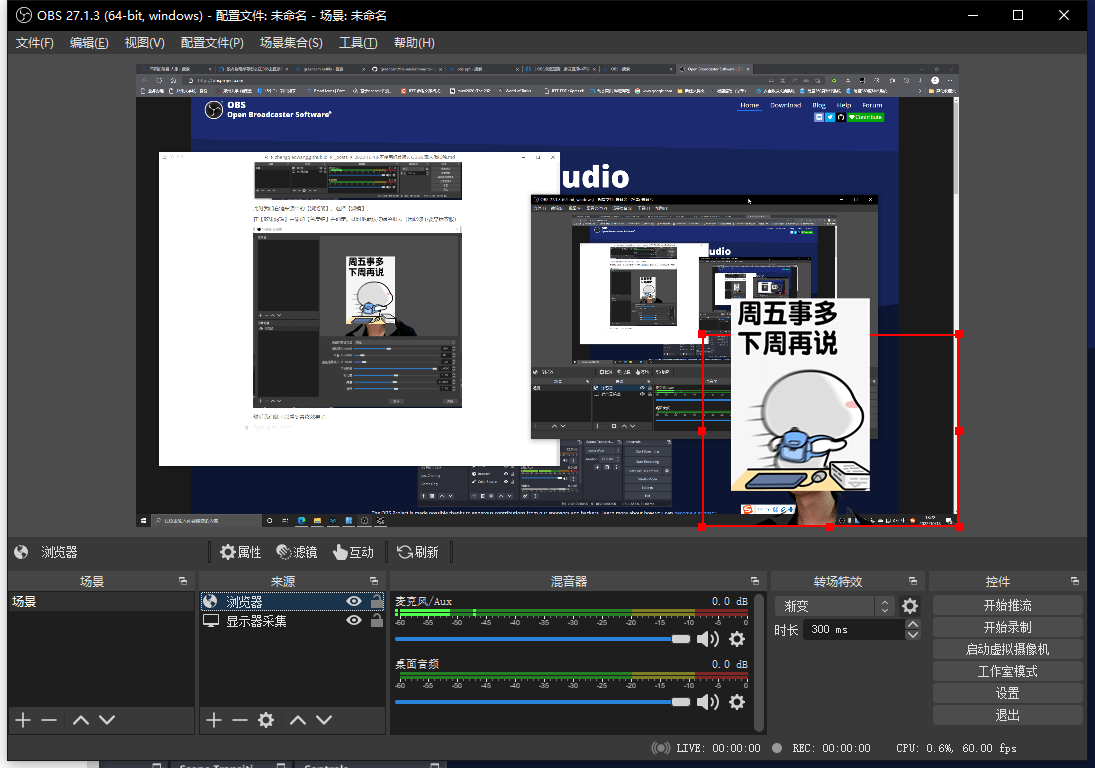Image resolution: width=1095 pixels, height=768 pixels.
Task: Click the REC status dot icon
Action: (777, 748)
